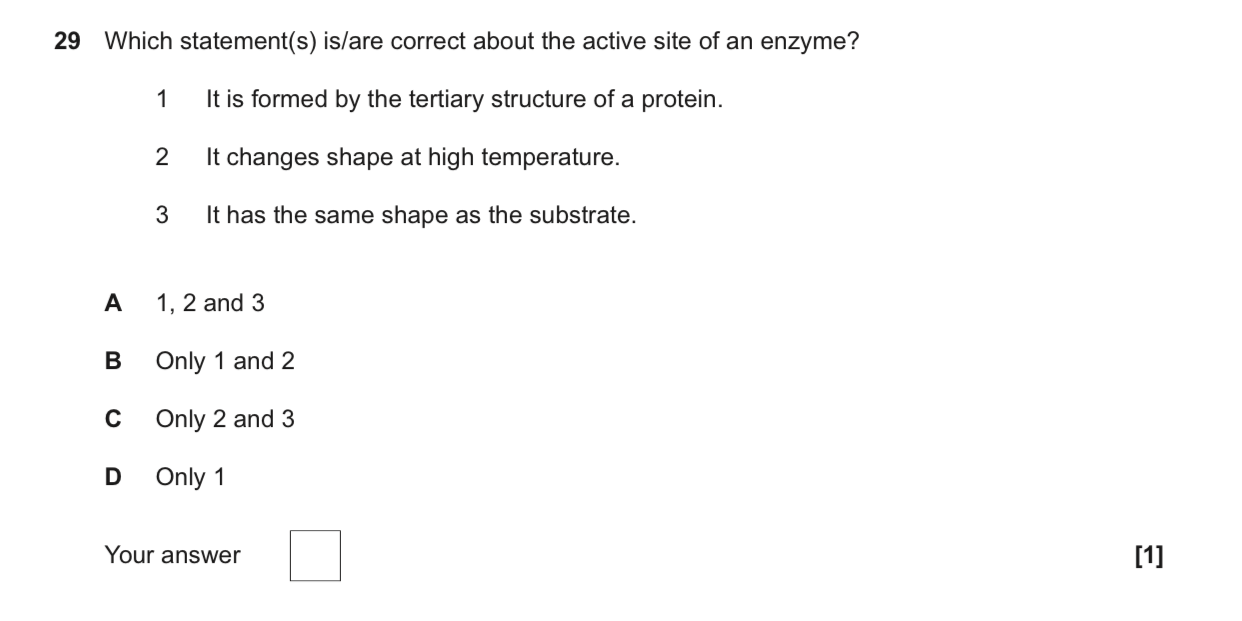Click the statement about tertiary structure
This screenshot has width=1242, height=621.
point(463,100)
